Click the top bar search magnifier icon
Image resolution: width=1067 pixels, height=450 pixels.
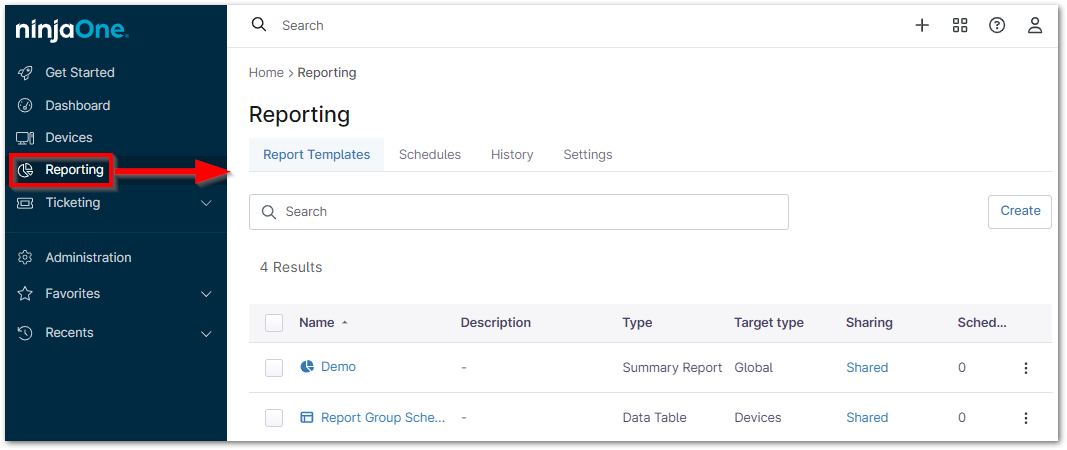pos(259,25)
